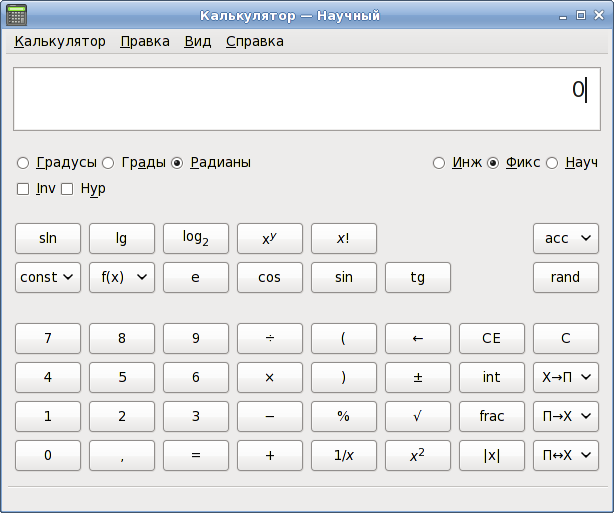614x513 pixels.
Task: Maximize the calculator window
Action: 581,15
